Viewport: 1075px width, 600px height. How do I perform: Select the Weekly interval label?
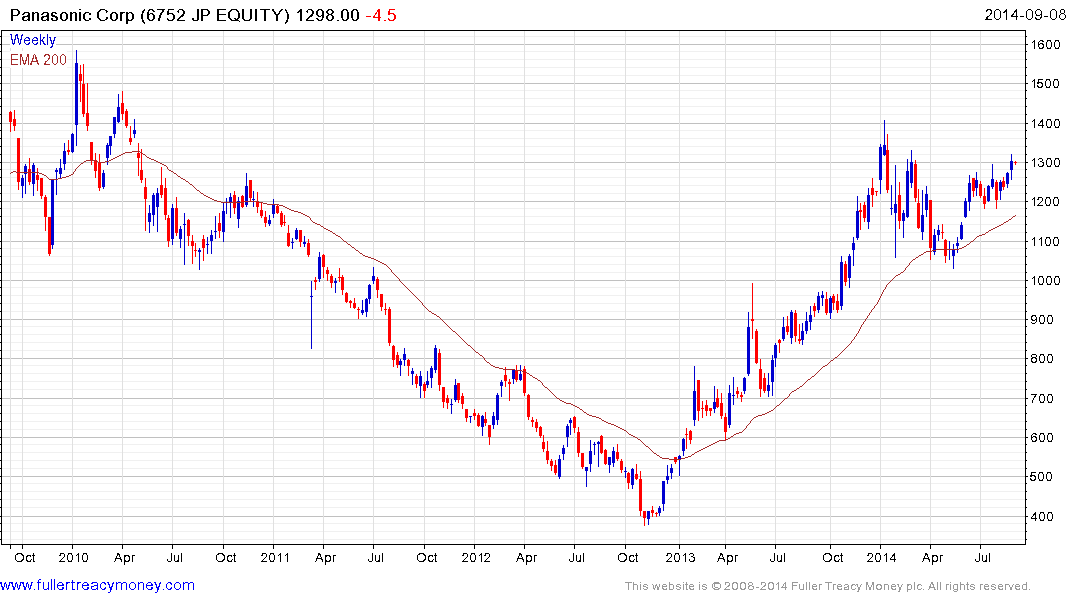[x=33, y=40]
